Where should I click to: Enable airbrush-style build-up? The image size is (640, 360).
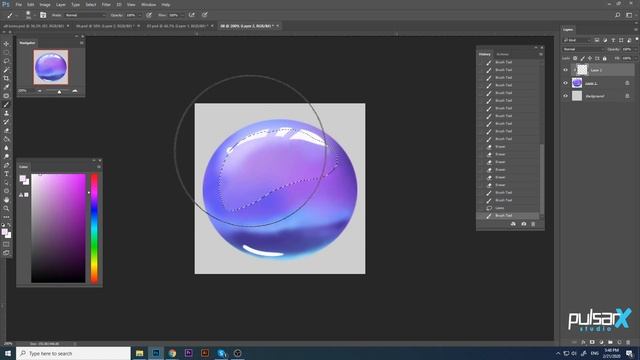click(x=191, y=15)
